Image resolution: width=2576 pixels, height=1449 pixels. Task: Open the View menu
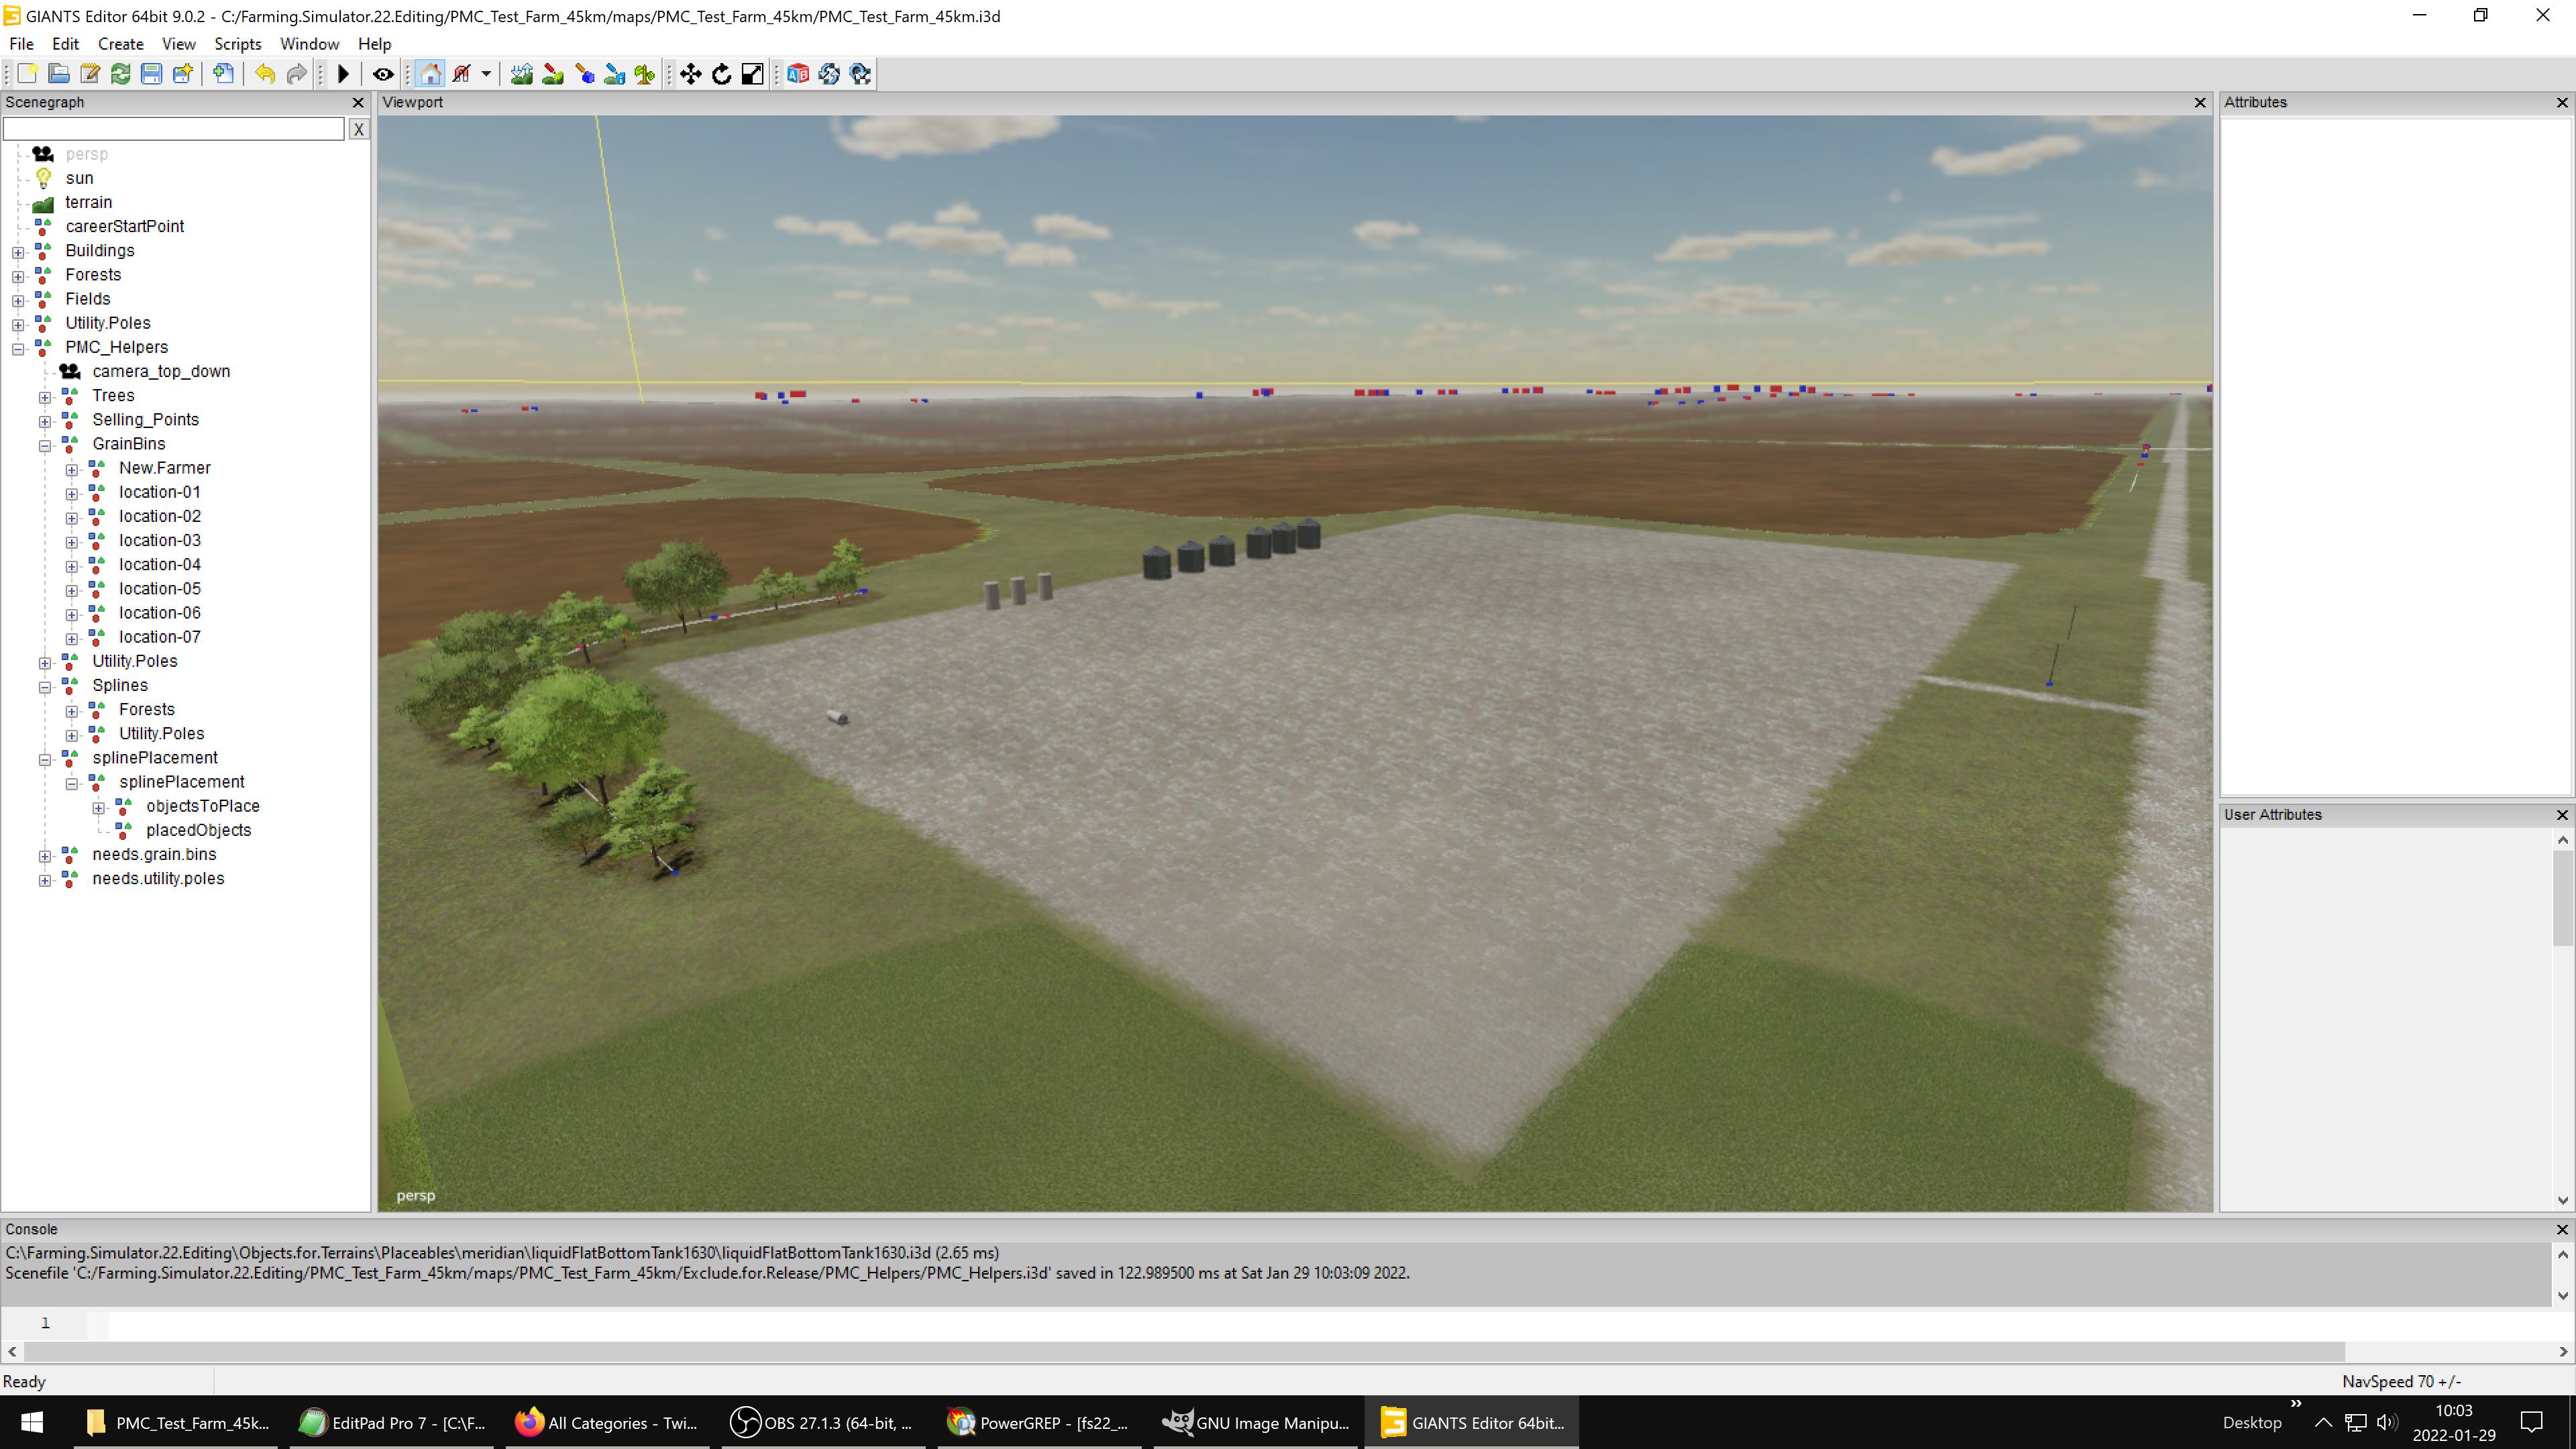[179, 44]
